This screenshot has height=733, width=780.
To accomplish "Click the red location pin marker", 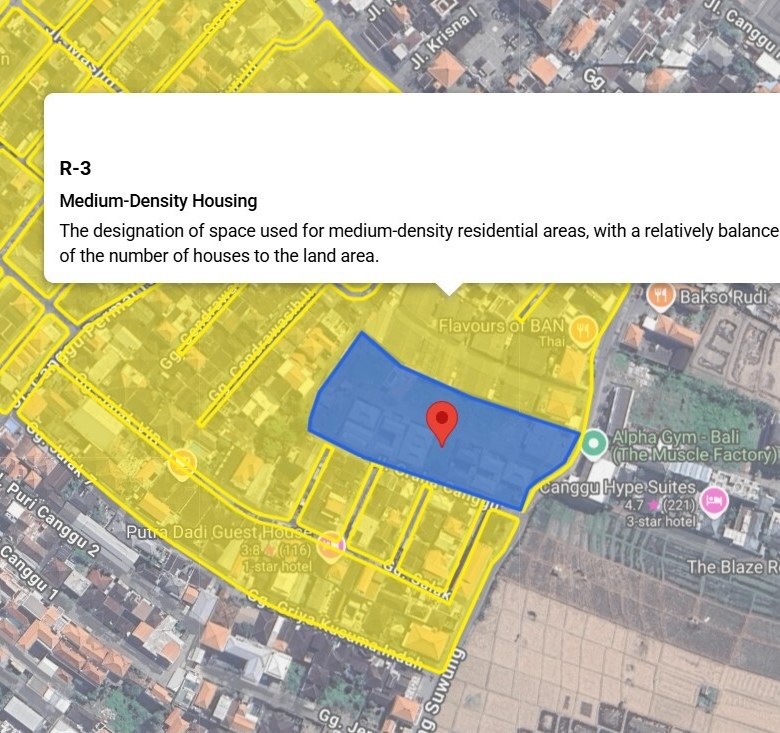I will tap(441, 422).
